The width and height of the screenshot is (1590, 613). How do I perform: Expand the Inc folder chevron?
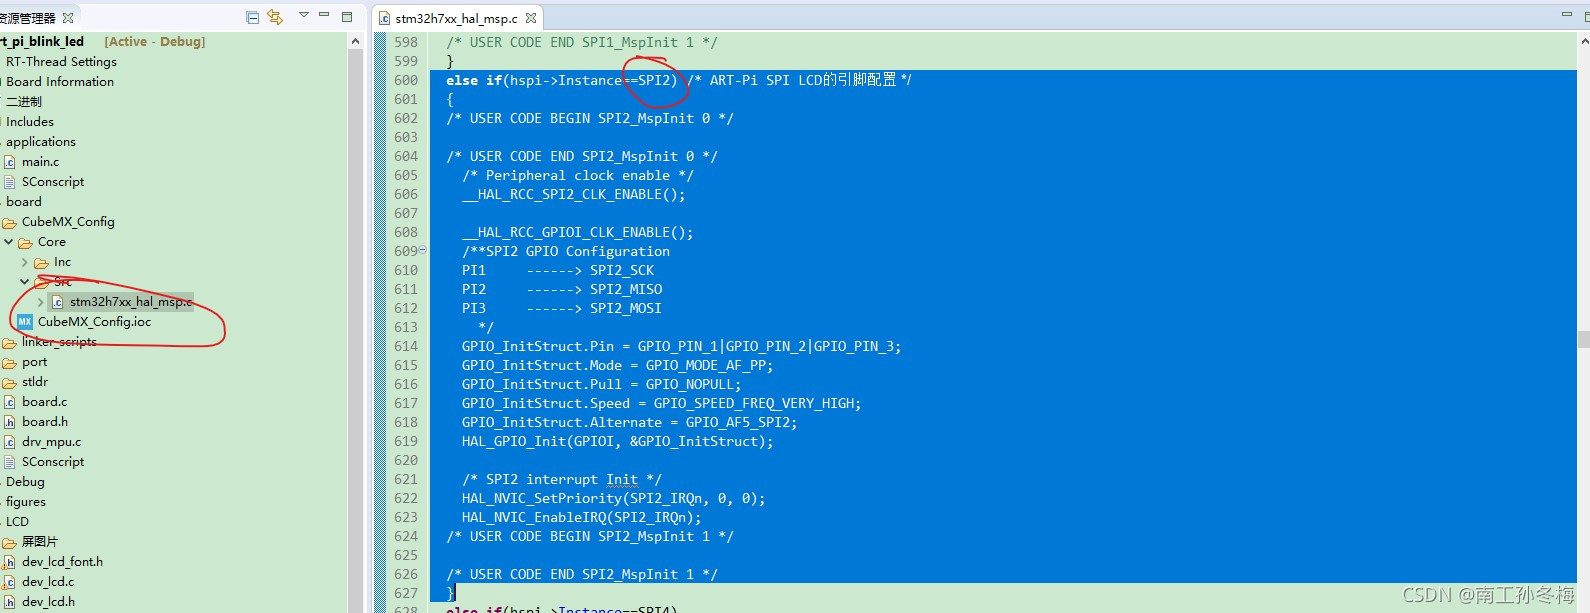[25, 262]
